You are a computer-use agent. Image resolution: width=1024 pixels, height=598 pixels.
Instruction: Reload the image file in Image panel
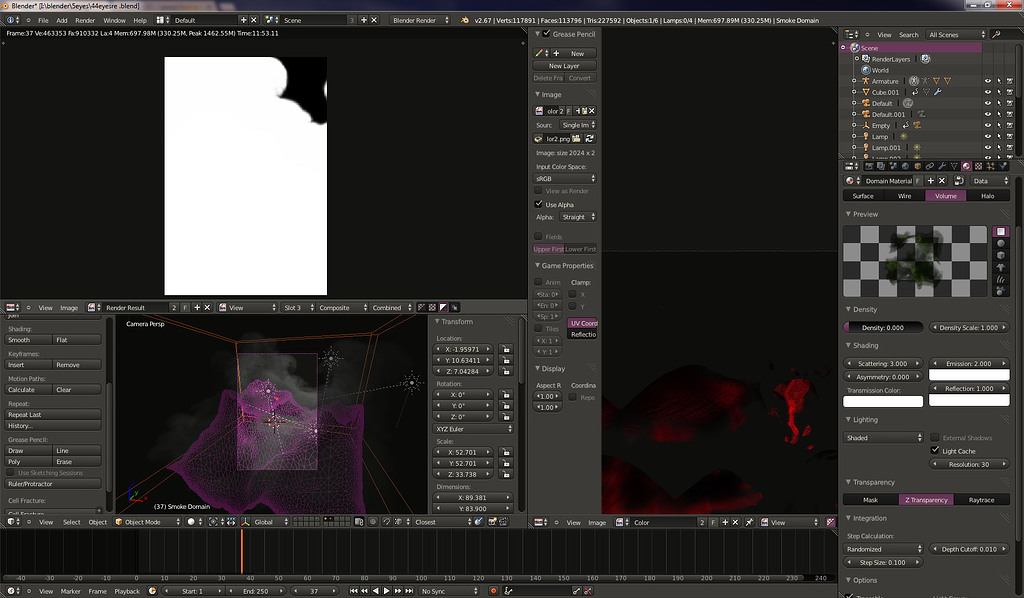coord(589,138)
